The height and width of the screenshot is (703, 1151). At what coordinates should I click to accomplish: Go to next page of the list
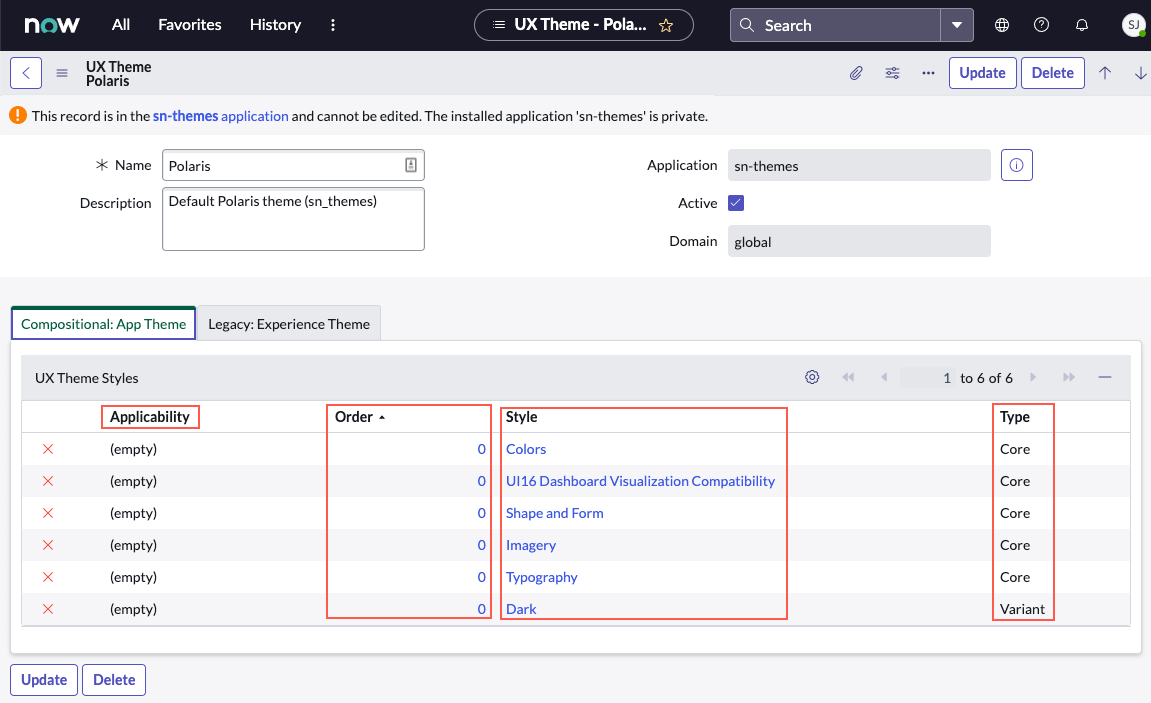tap(1033, 377)
